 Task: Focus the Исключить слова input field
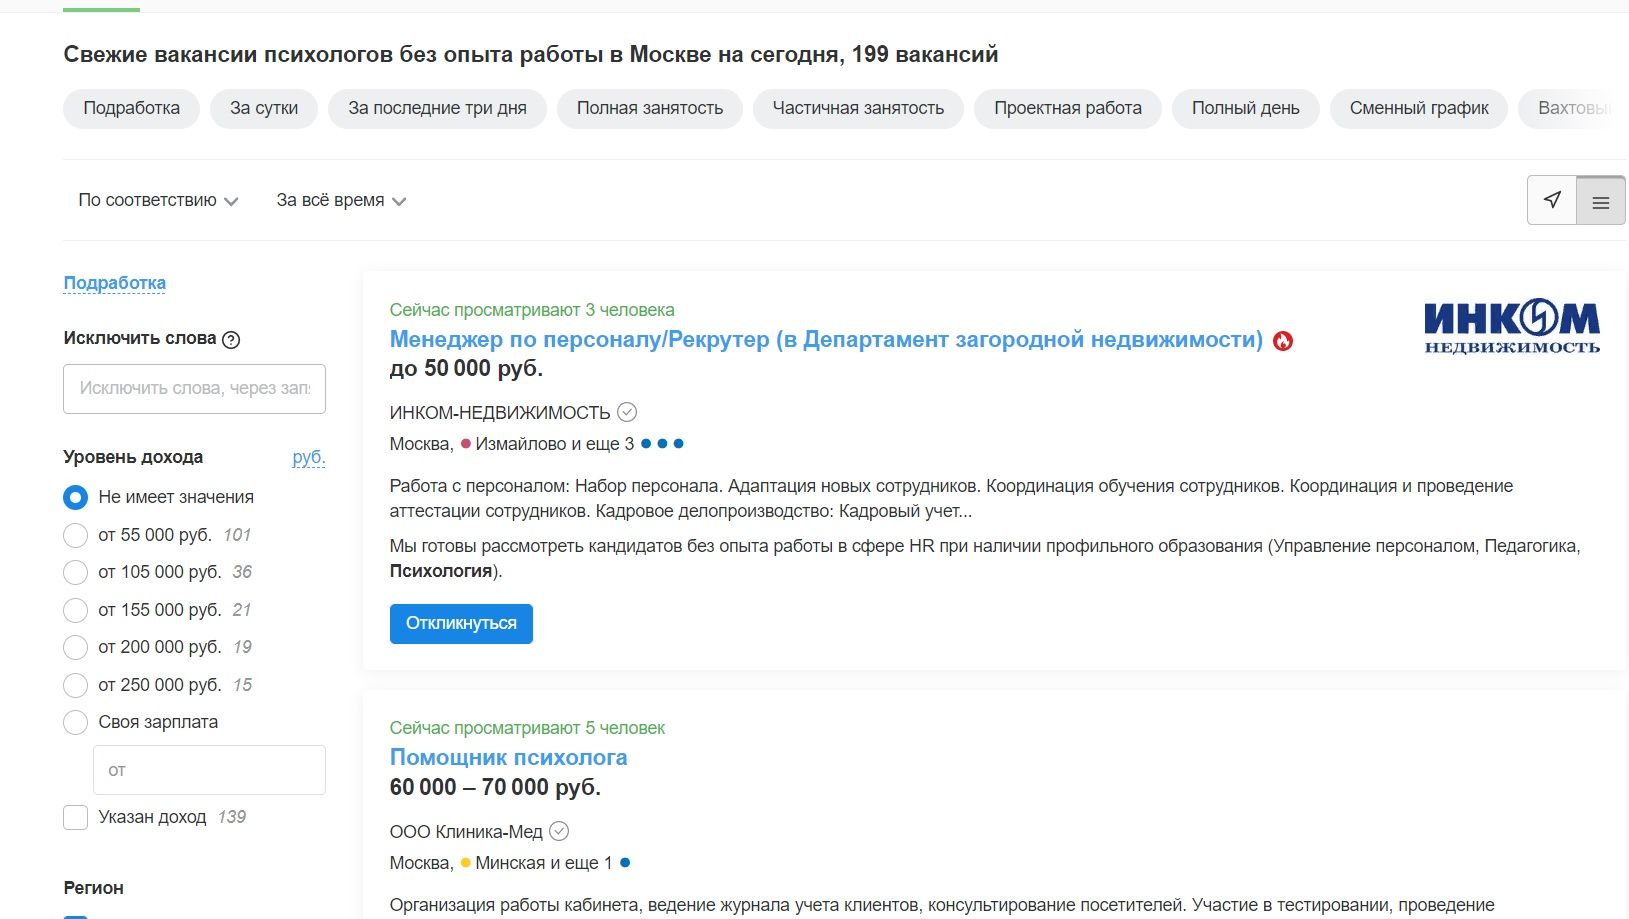click(x=194, y=389)
